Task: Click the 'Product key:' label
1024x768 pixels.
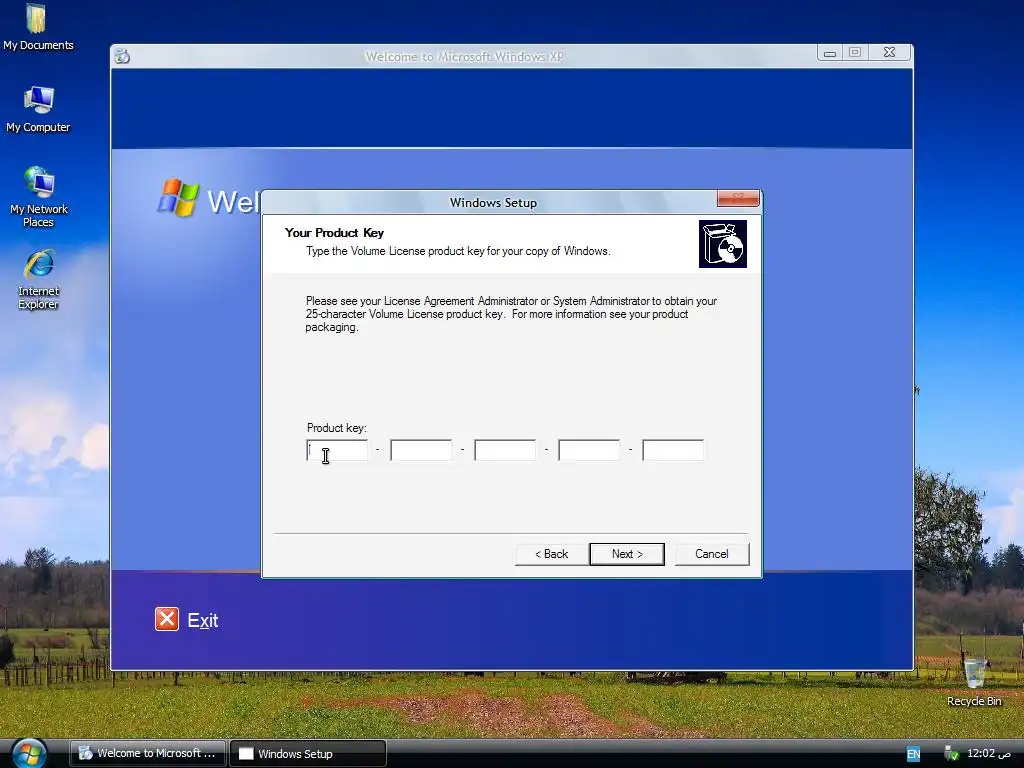Action: click(x=337, y=428)
